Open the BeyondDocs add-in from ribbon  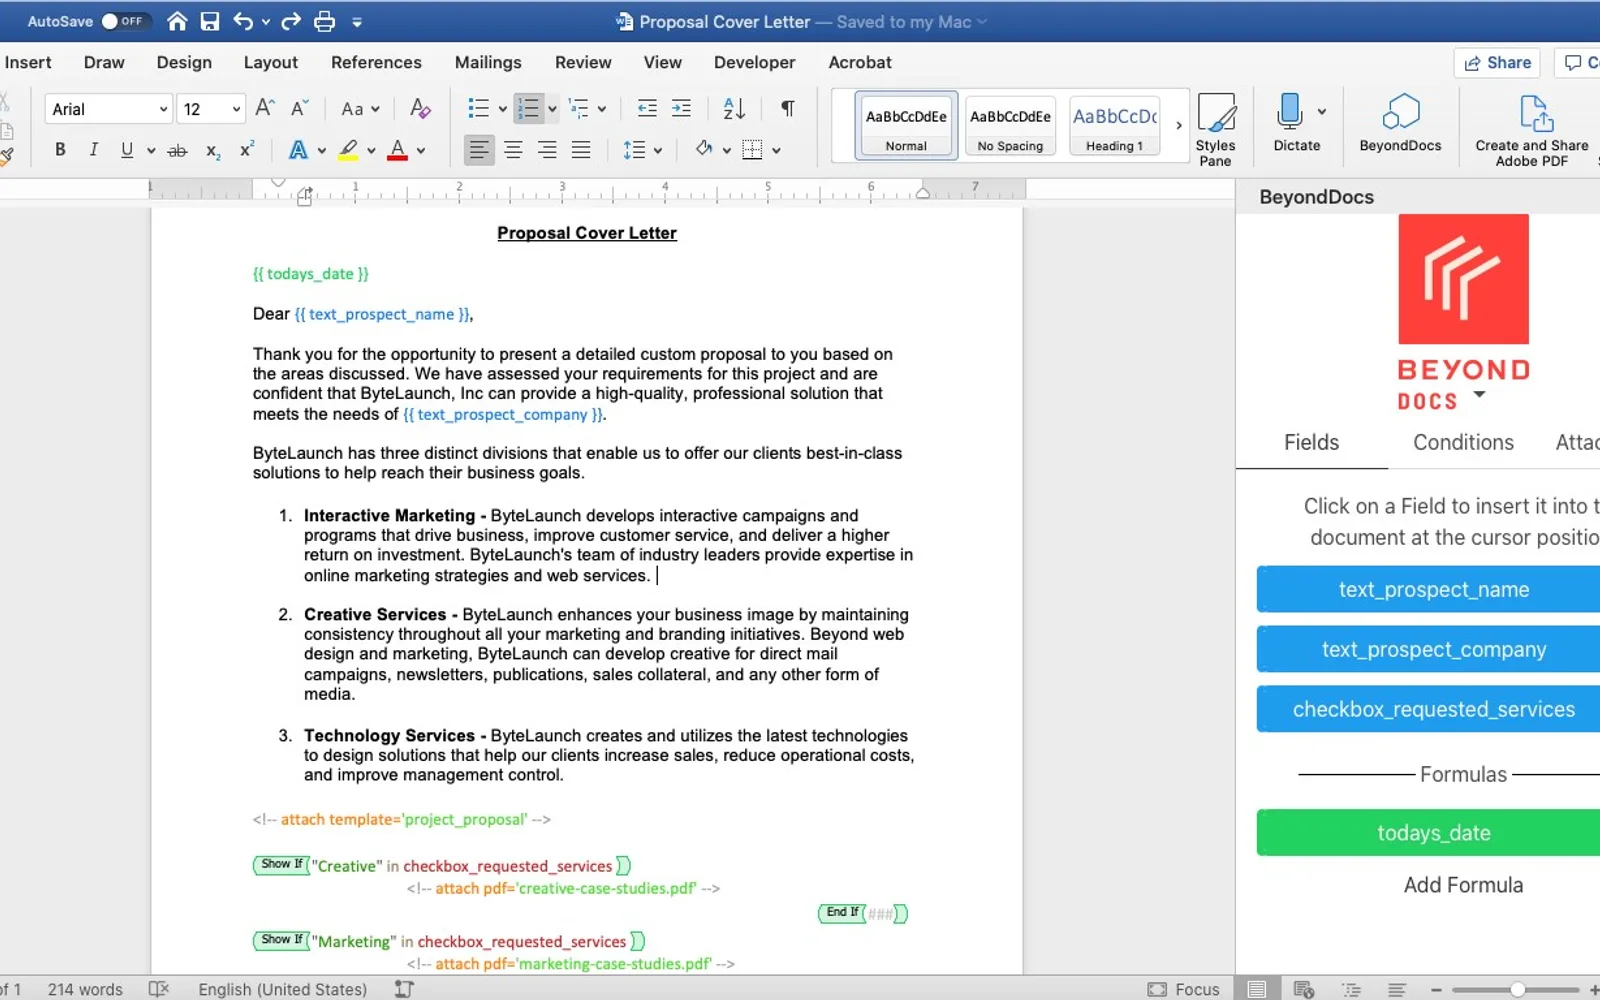1400,123
